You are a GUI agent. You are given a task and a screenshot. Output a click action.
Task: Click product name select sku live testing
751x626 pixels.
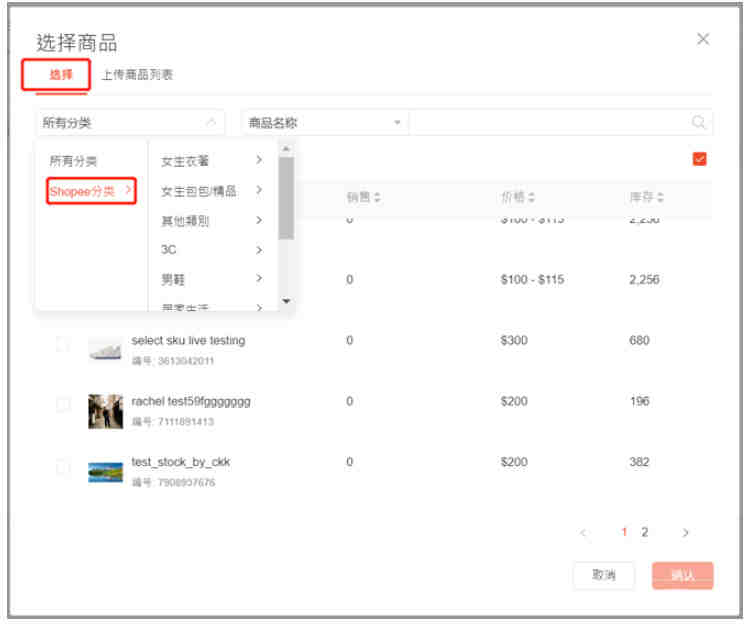[x=188, y=341]
